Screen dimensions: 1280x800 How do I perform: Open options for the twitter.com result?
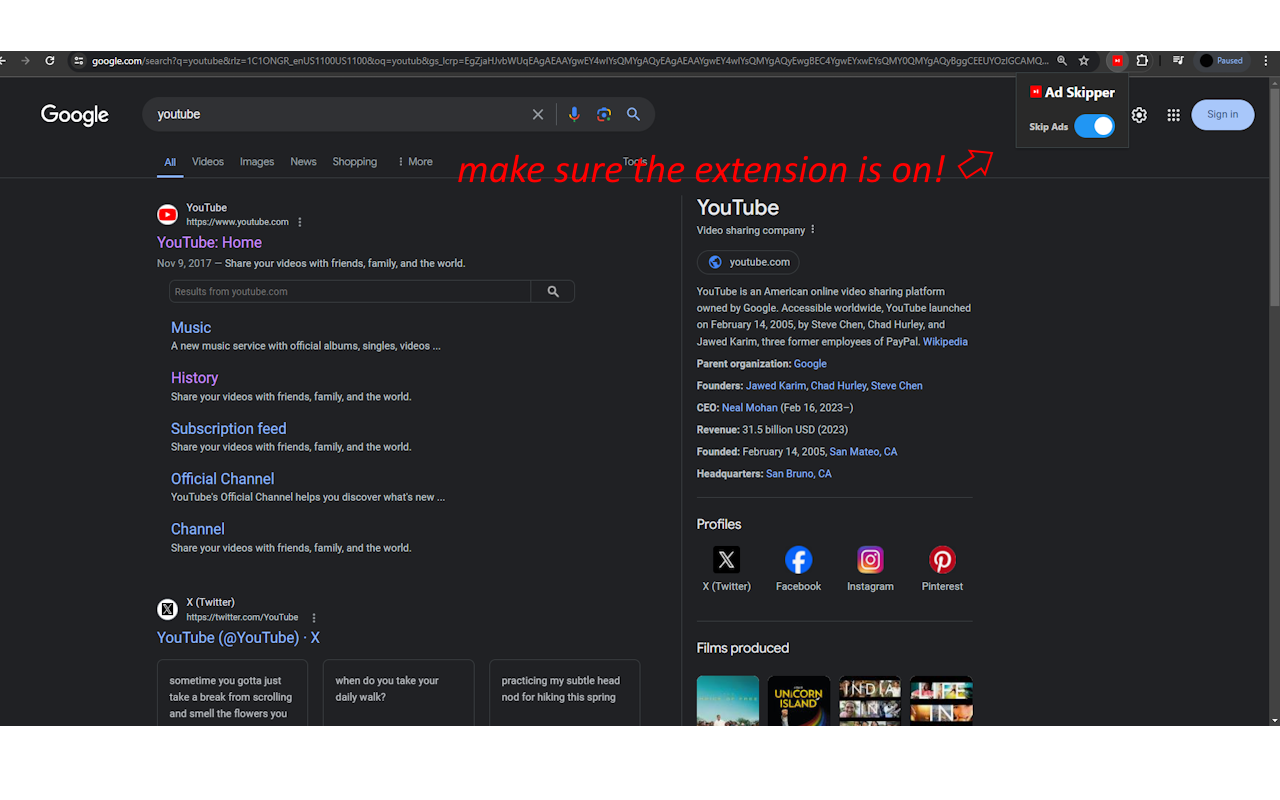pos(314,618)
